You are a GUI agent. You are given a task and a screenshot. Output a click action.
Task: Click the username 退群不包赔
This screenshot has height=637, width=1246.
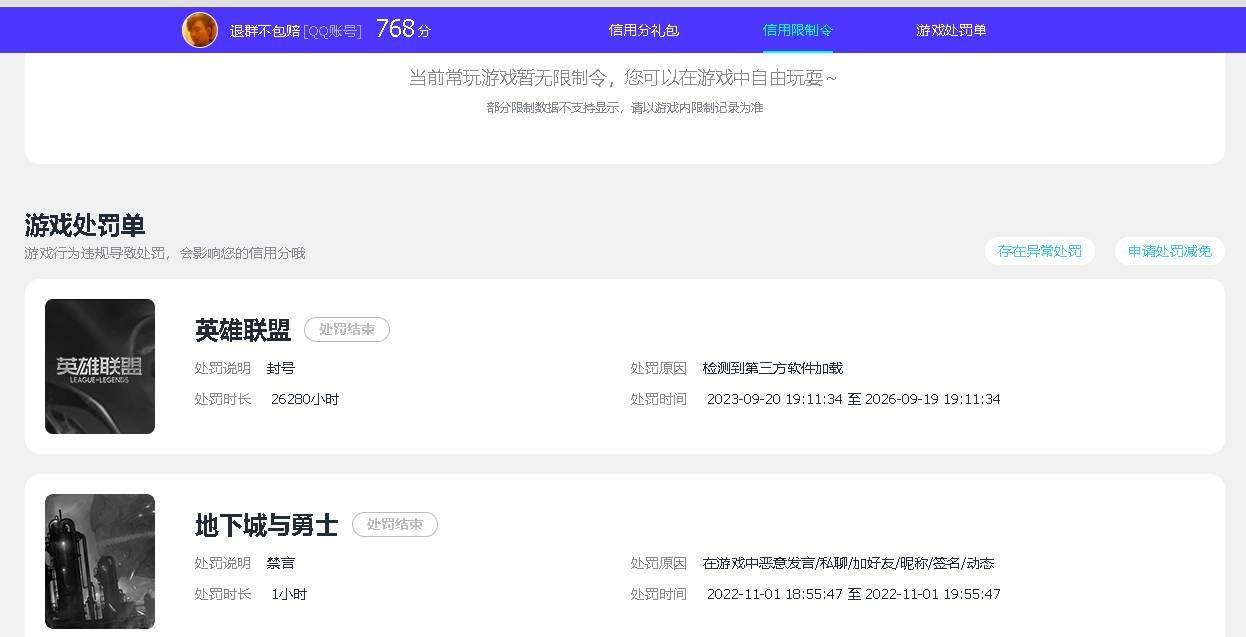pyautogui.click(x=265, y=31)
